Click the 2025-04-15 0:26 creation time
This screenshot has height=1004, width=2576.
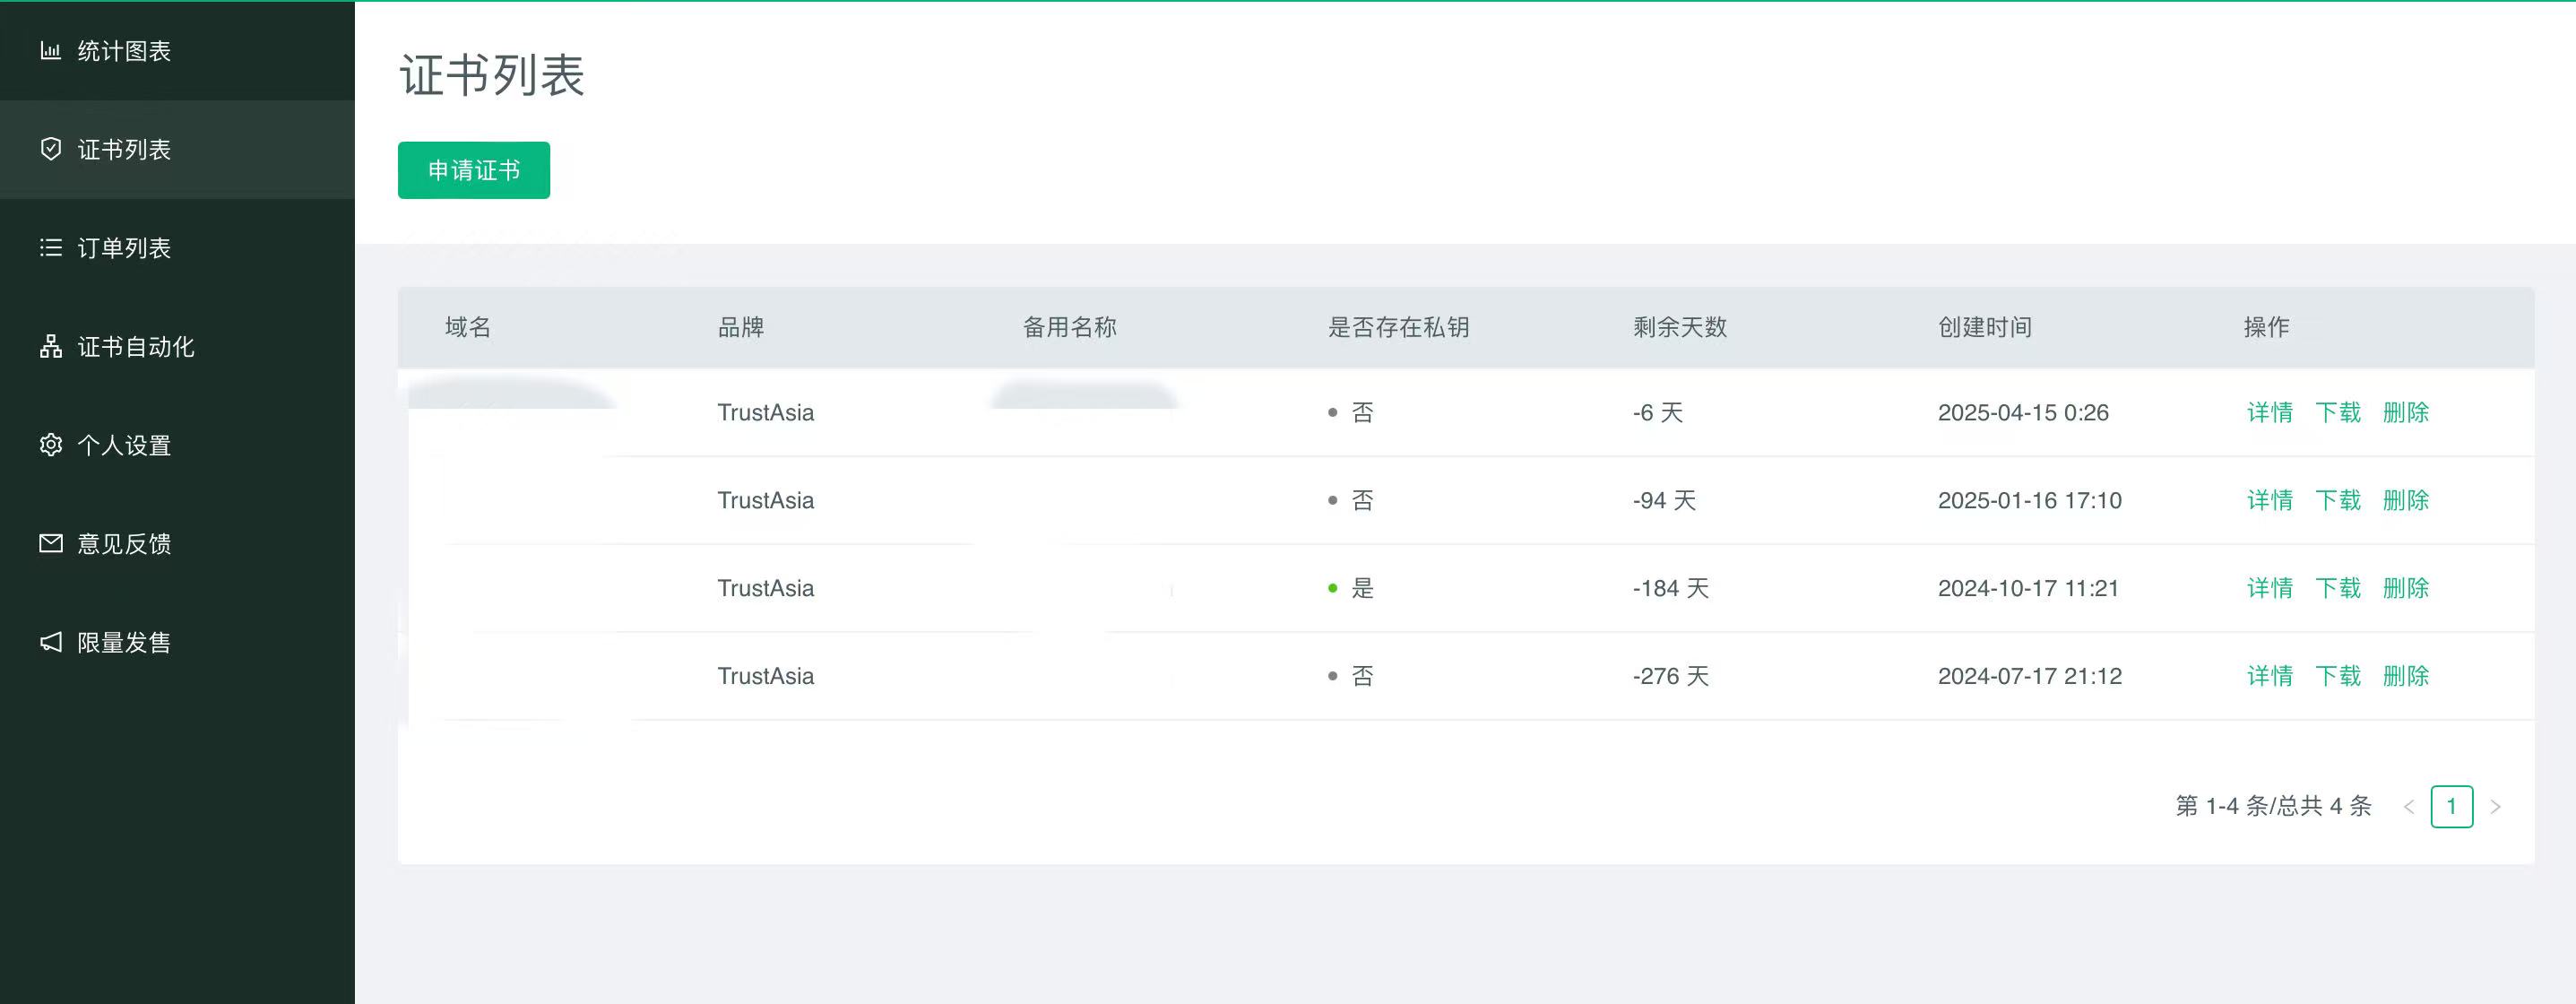coord(2023,412)
